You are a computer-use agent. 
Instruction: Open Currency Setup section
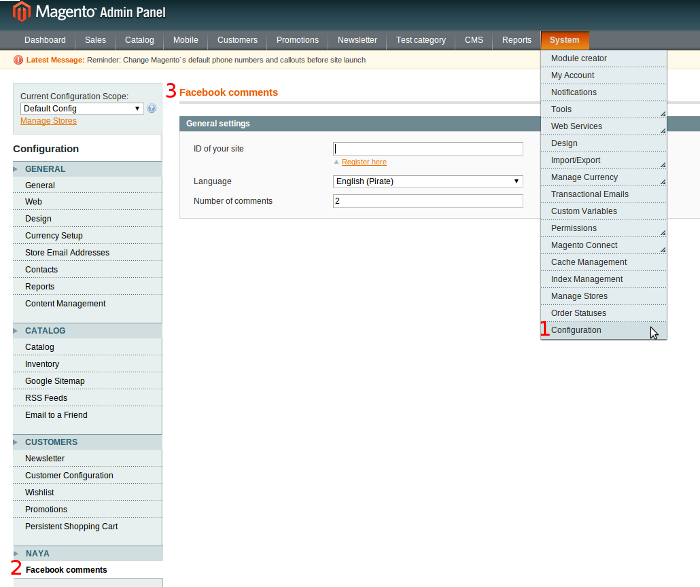[88, 236]
